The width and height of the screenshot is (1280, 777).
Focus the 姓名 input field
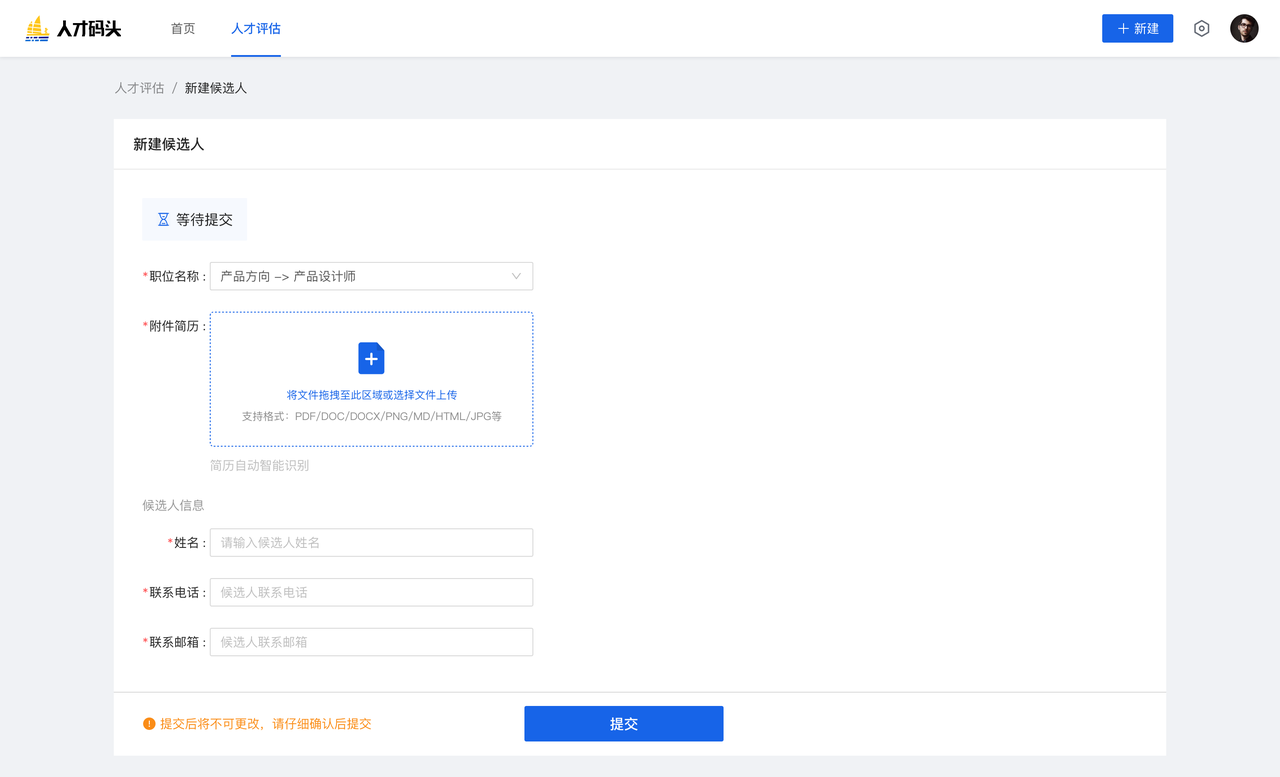coord(371,542)
